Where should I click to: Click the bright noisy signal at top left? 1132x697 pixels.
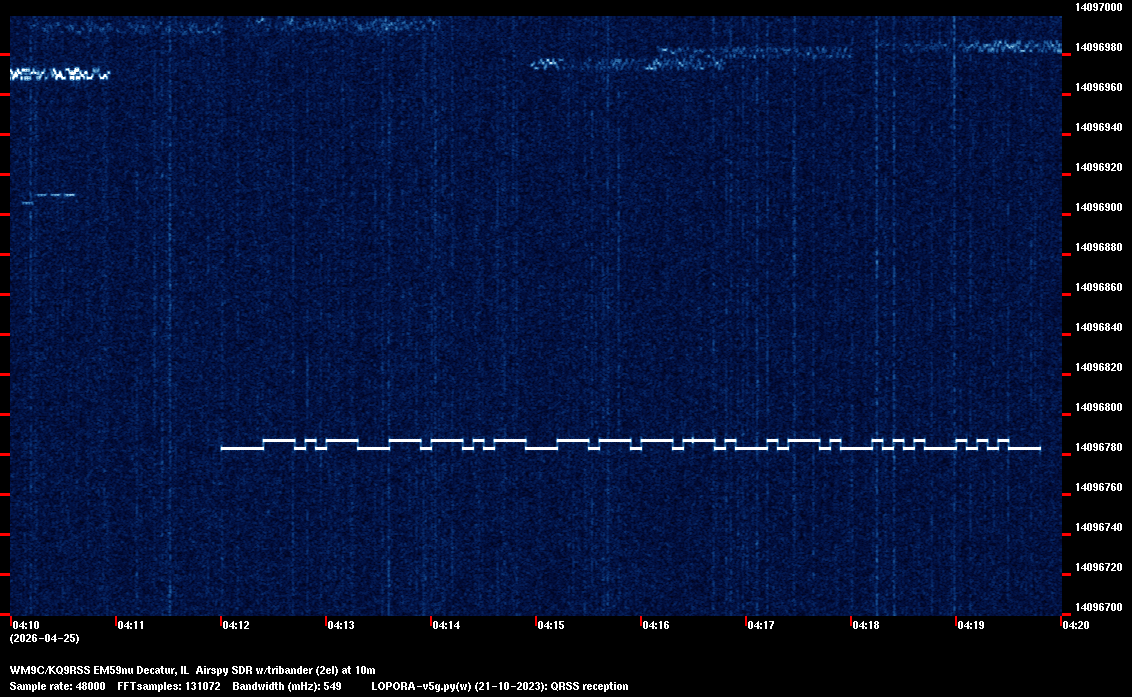(x=59, y=74)
